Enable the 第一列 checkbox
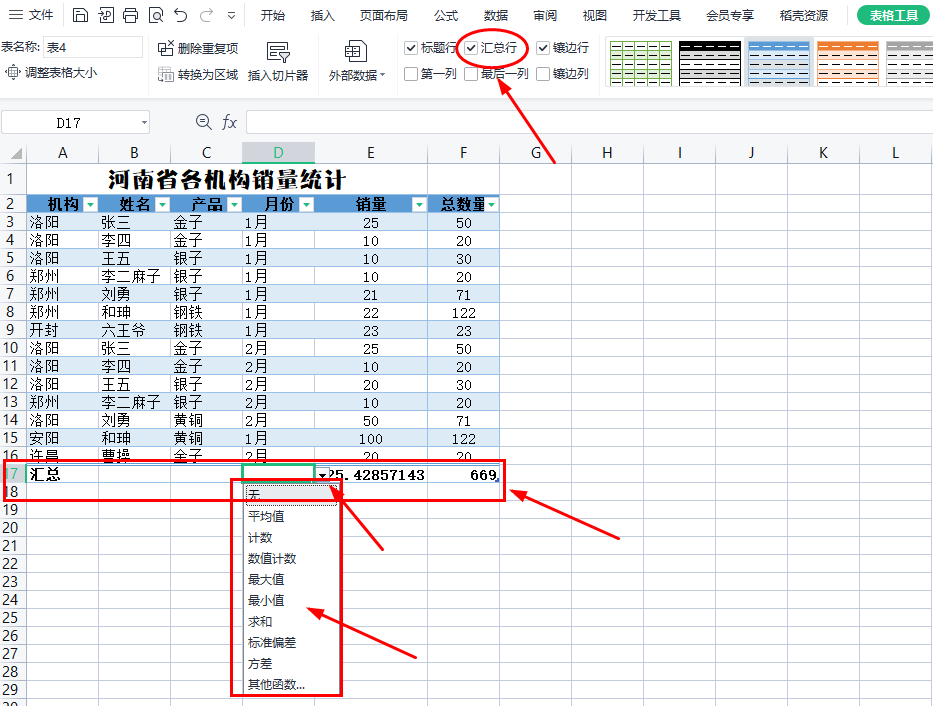 [x=411, y=74]
